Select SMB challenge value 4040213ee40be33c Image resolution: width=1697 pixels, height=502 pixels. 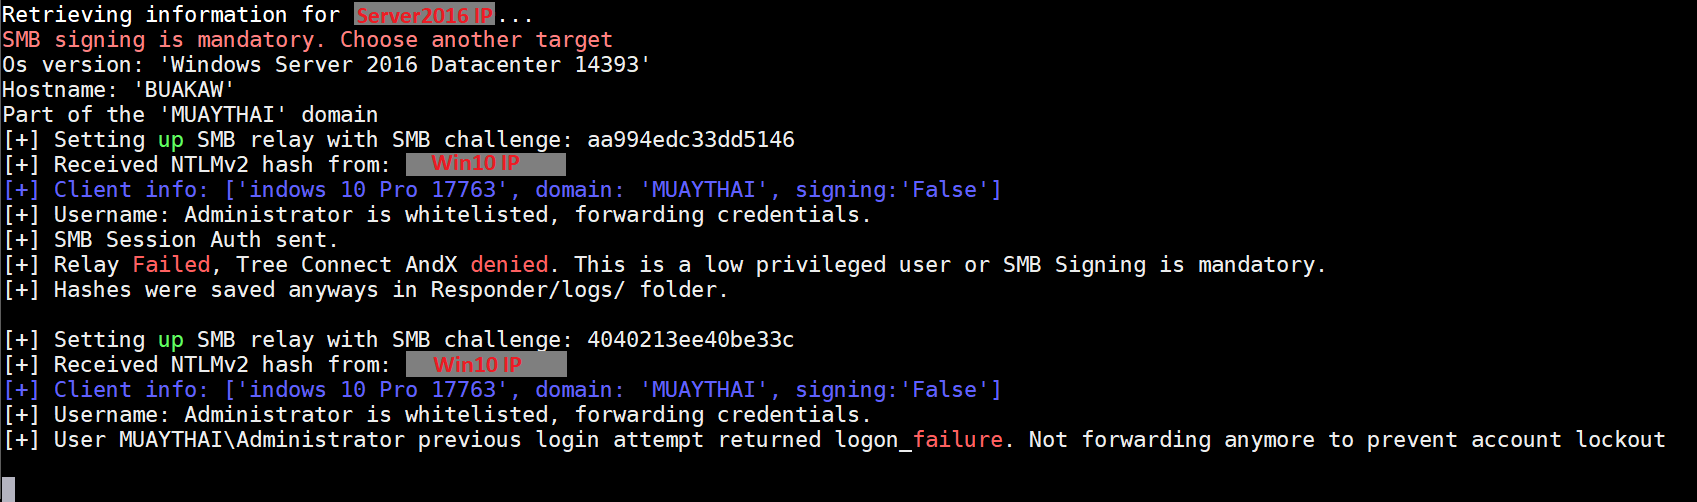(x=690, y=340)
